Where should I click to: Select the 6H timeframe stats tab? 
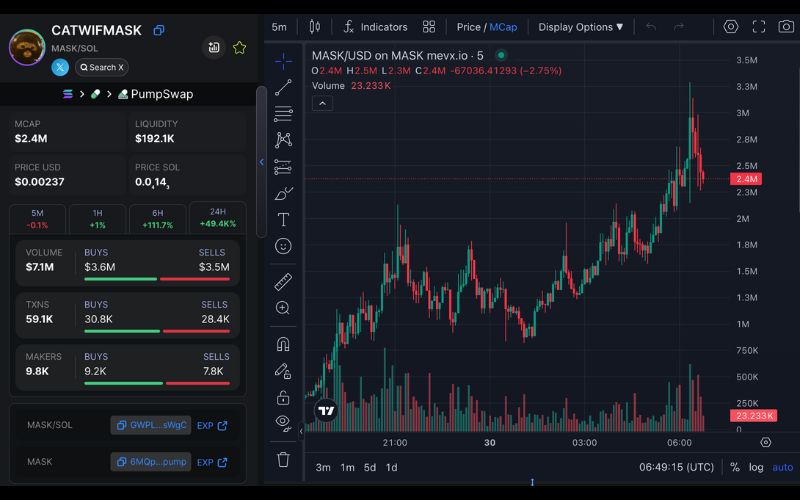pos(158,219)
